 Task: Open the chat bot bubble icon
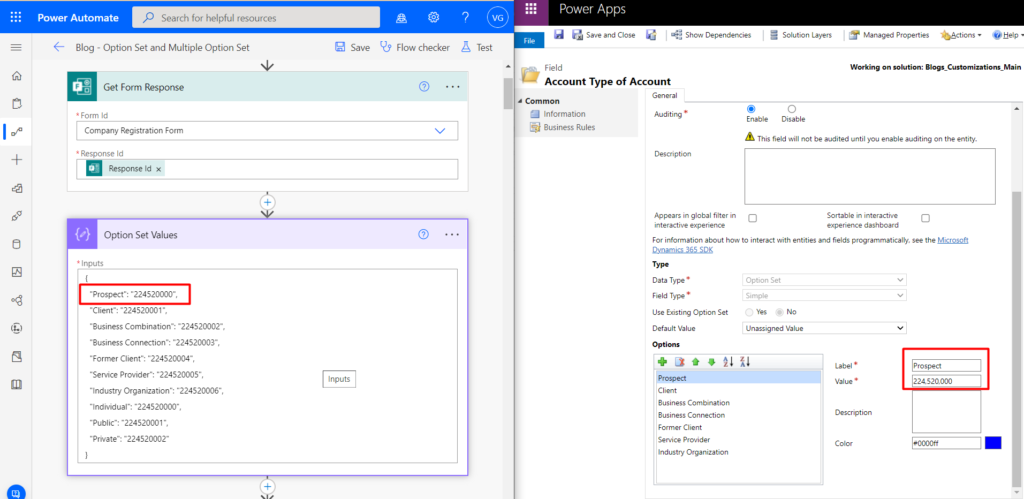click(x=17, y=492)
